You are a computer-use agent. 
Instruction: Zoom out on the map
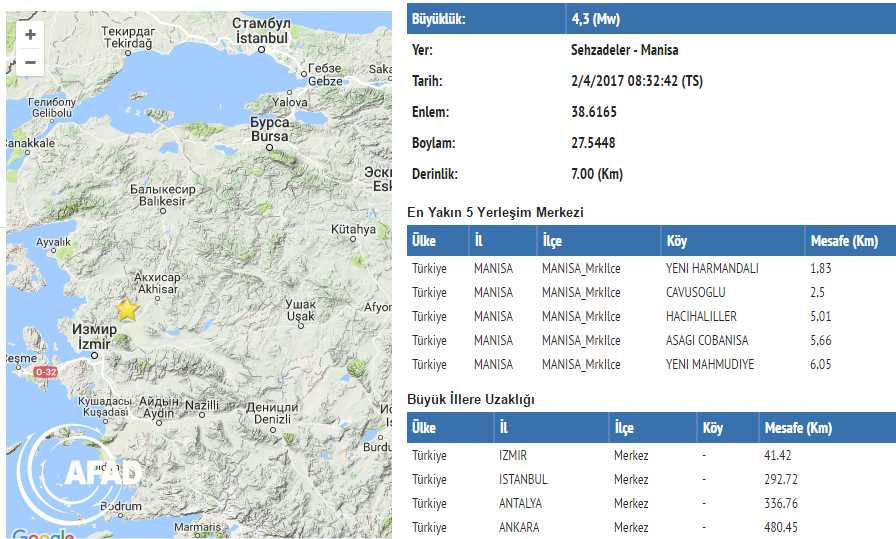click(x=30, y=62)
